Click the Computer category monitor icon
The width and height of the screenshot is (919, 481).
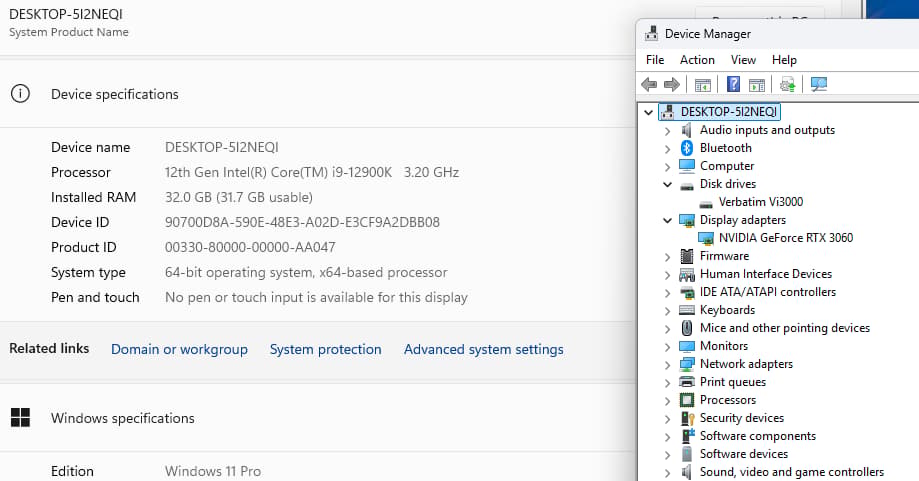687,166
